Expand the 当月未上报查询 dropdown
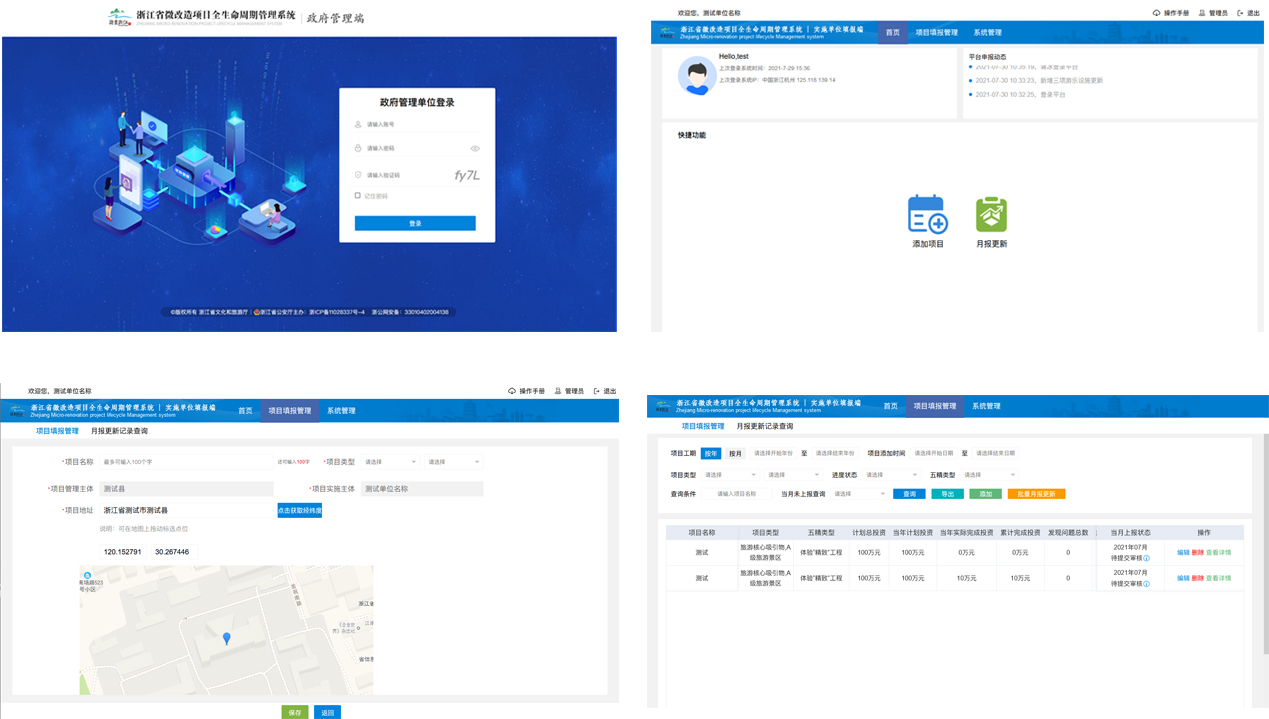The height and width of the screenshot is (719, 1269). (x=859, y=494)
